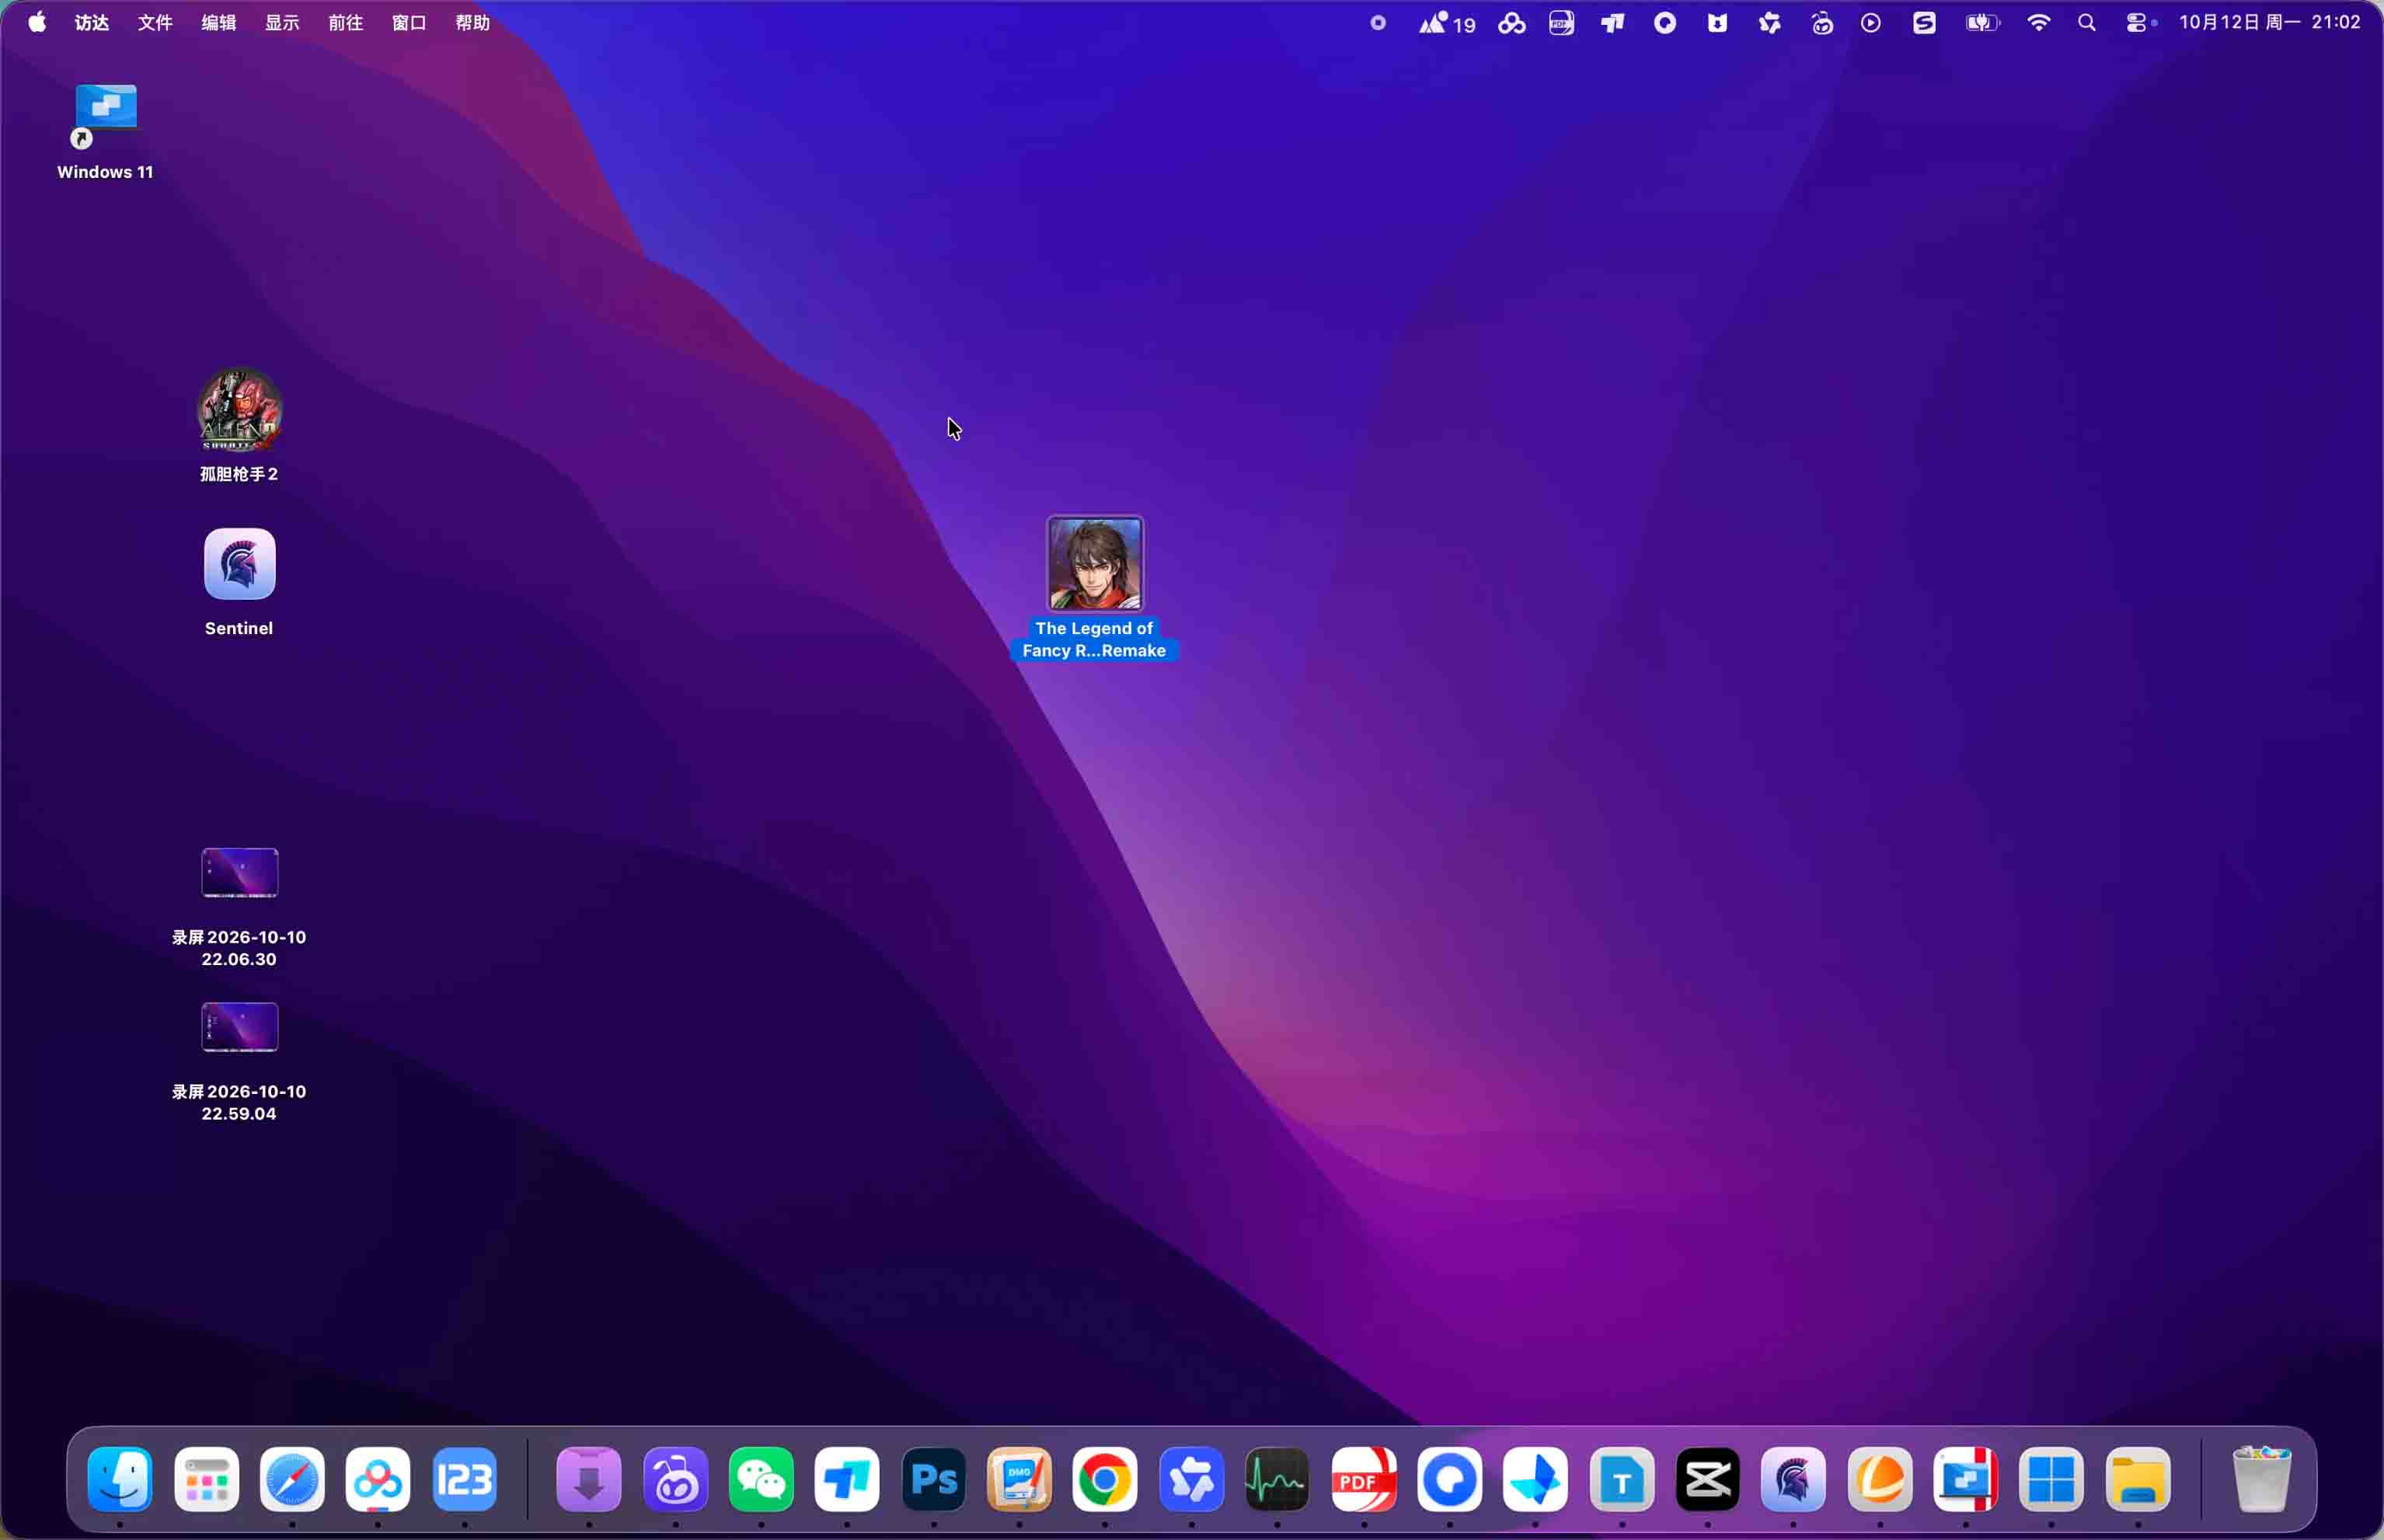Open Launchpad in the Dock

(207, 1479)
